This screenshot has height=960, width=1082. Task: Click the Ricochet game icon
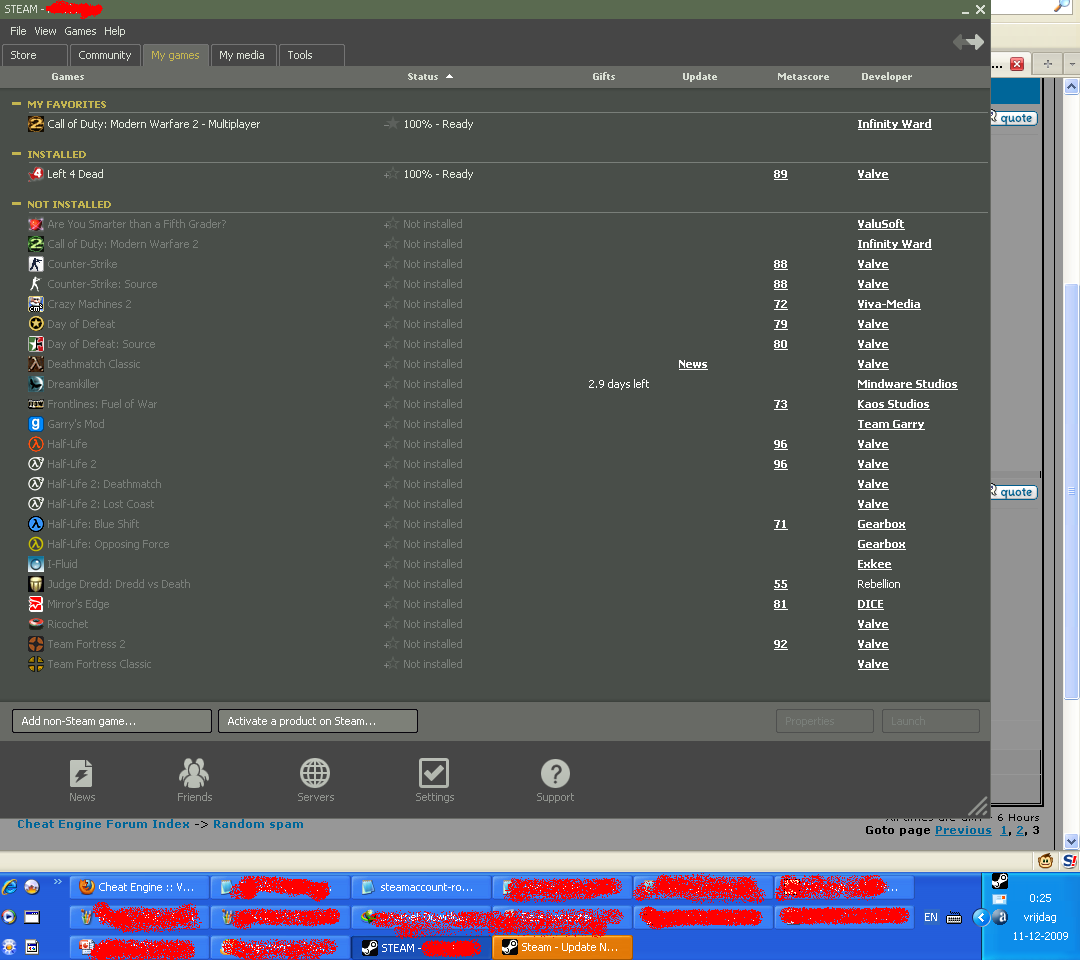(x=36, y=624)
